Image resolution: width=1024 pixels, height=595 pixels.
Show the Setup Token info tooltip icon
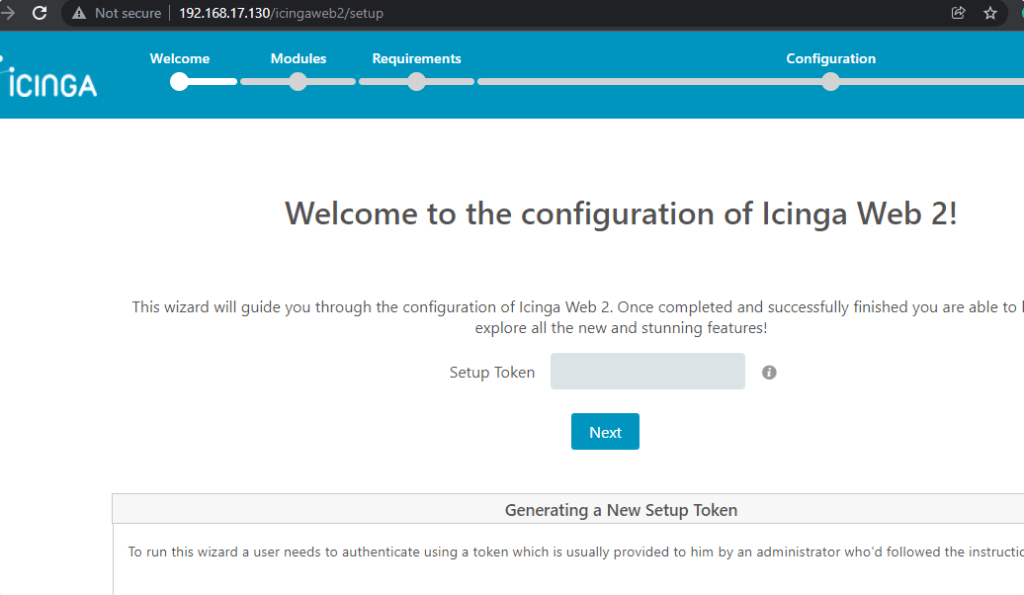[769, 372]
